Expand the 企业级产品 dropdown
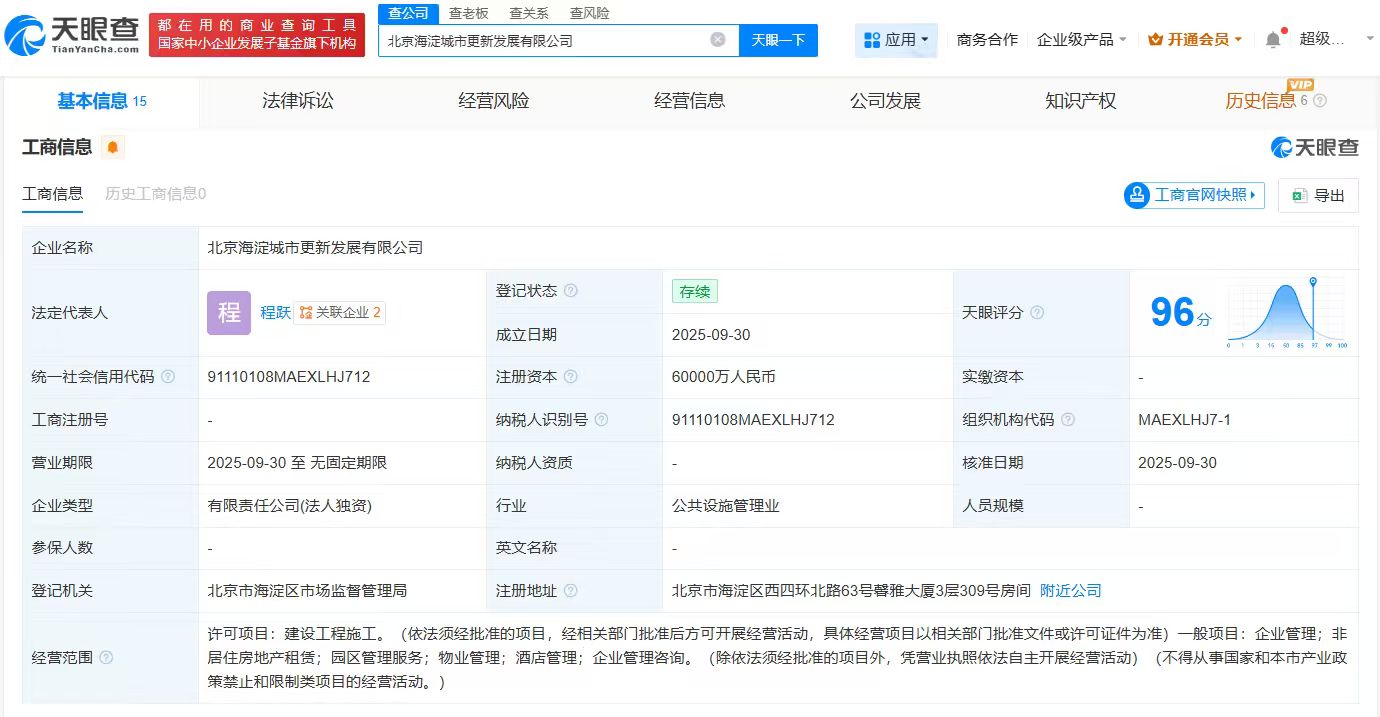 pos(1082,40)
